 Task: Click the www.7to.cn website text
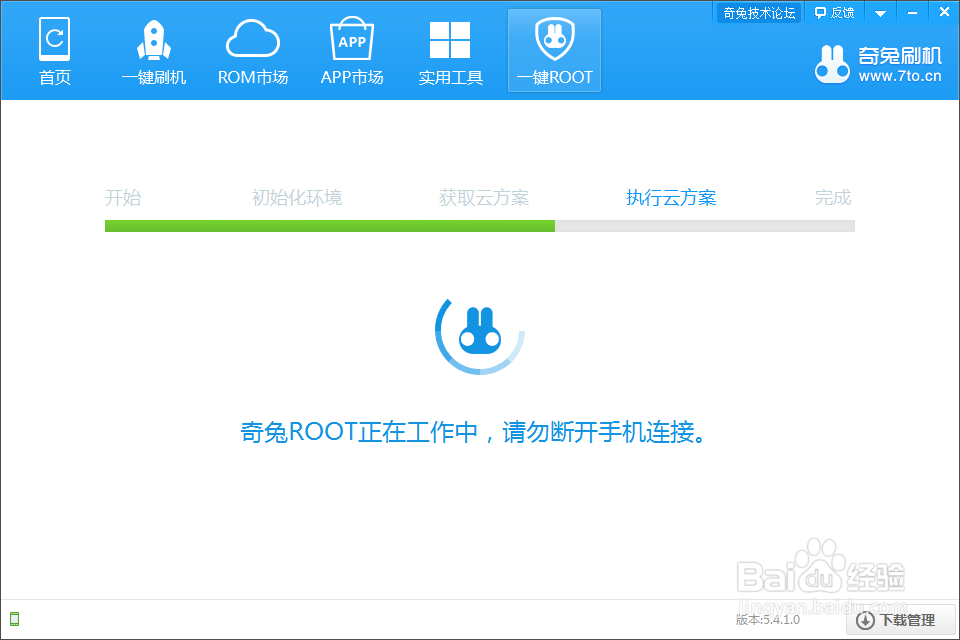pos(899,77)
